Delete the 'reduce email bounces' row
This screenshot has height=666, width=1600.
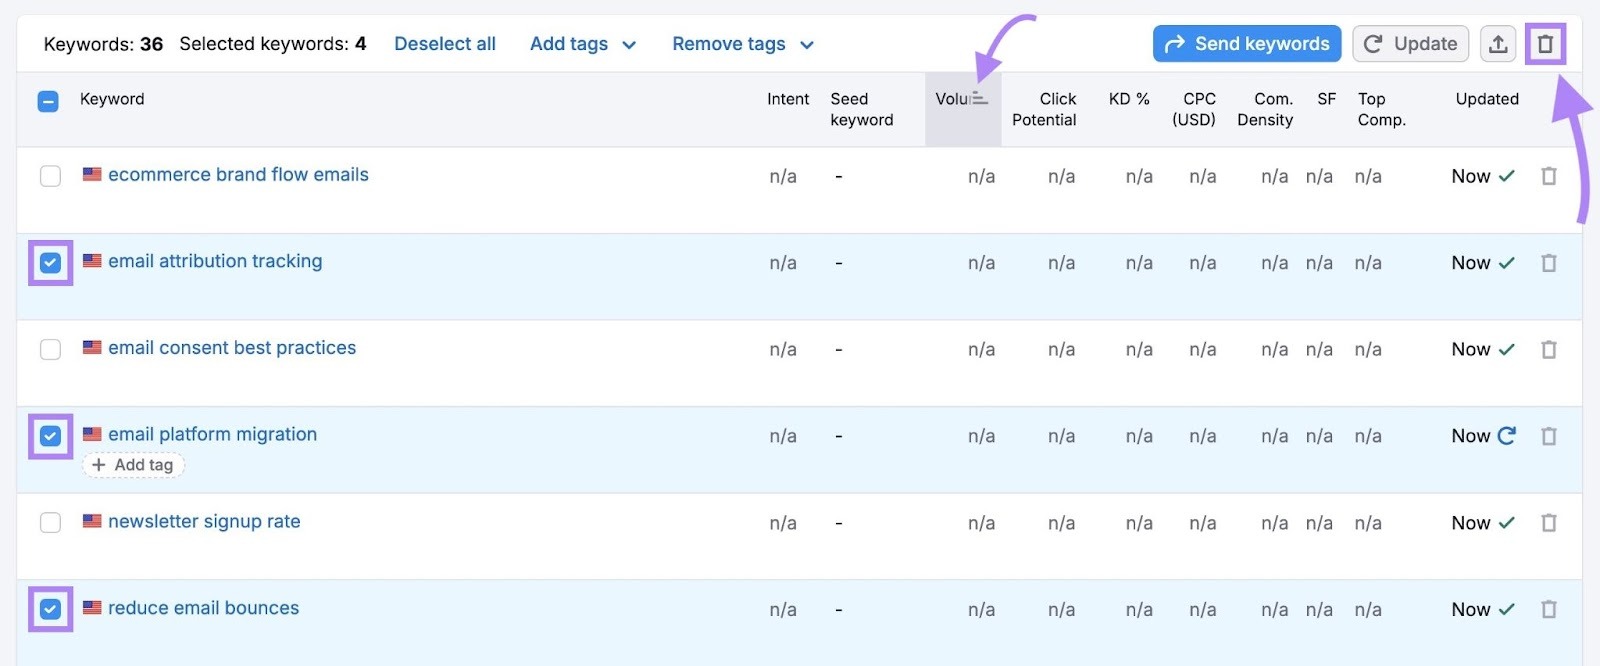click(1548, 610)
